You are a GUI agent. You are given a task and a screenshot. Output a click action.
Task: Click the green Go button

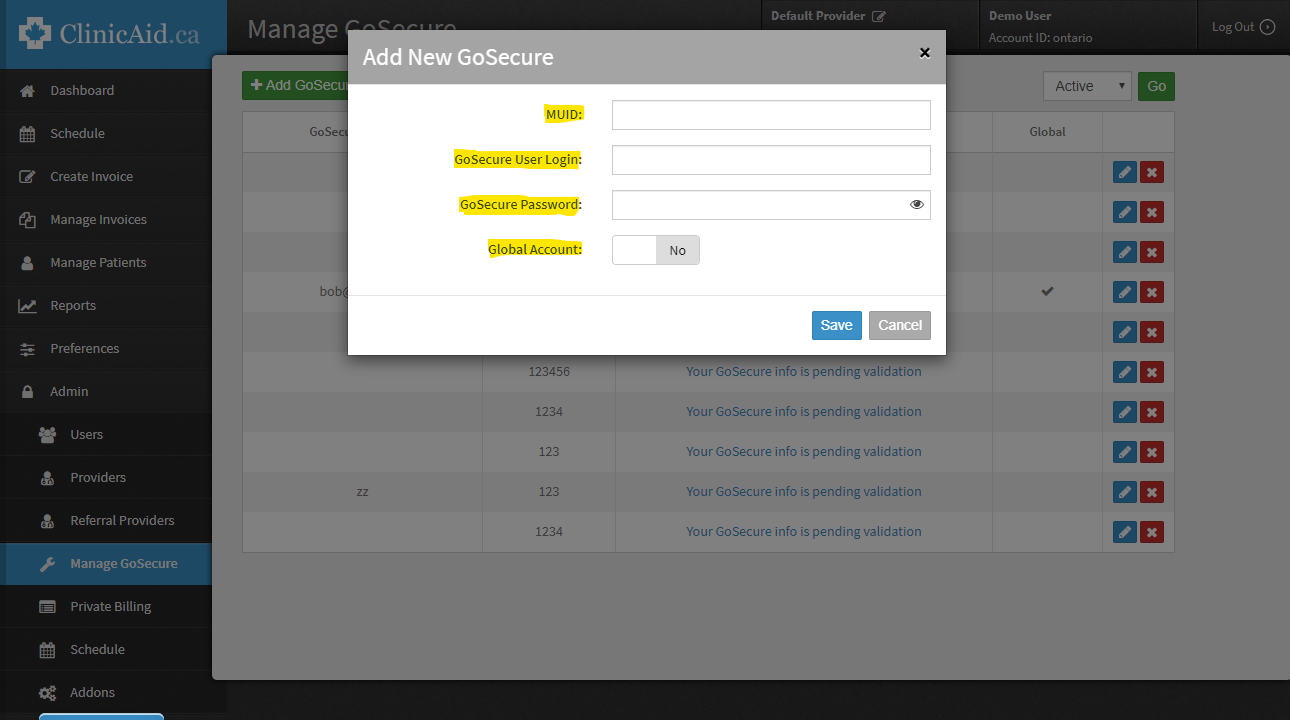tap(1157, 86)
